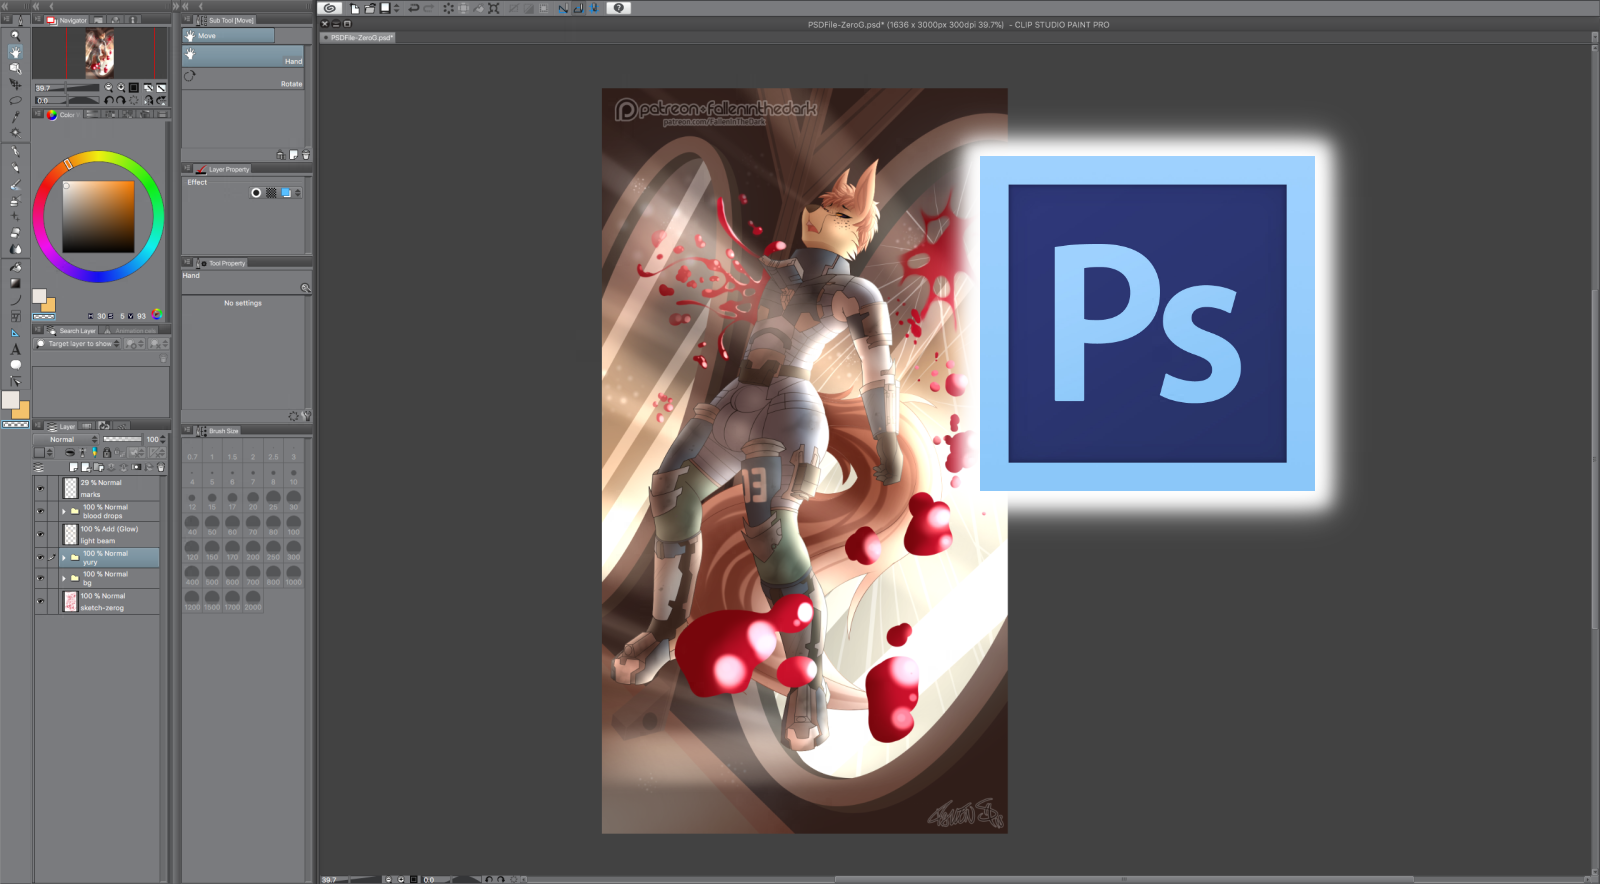The height and width of the screenshot is (884, 1600).
Task: Open the Sub Tool panel menu button
Action: point(187,20)
